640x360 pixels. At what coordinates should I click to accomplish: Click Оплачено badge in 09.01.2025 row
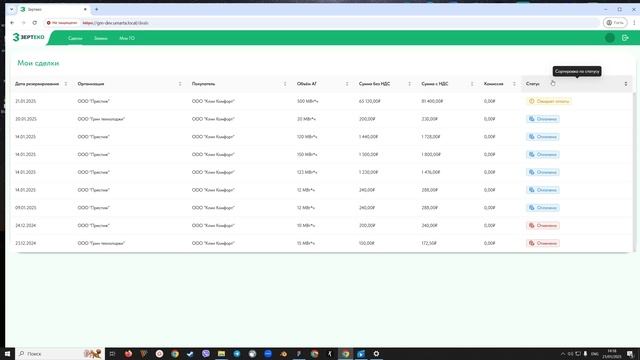[x=543, y=208]
